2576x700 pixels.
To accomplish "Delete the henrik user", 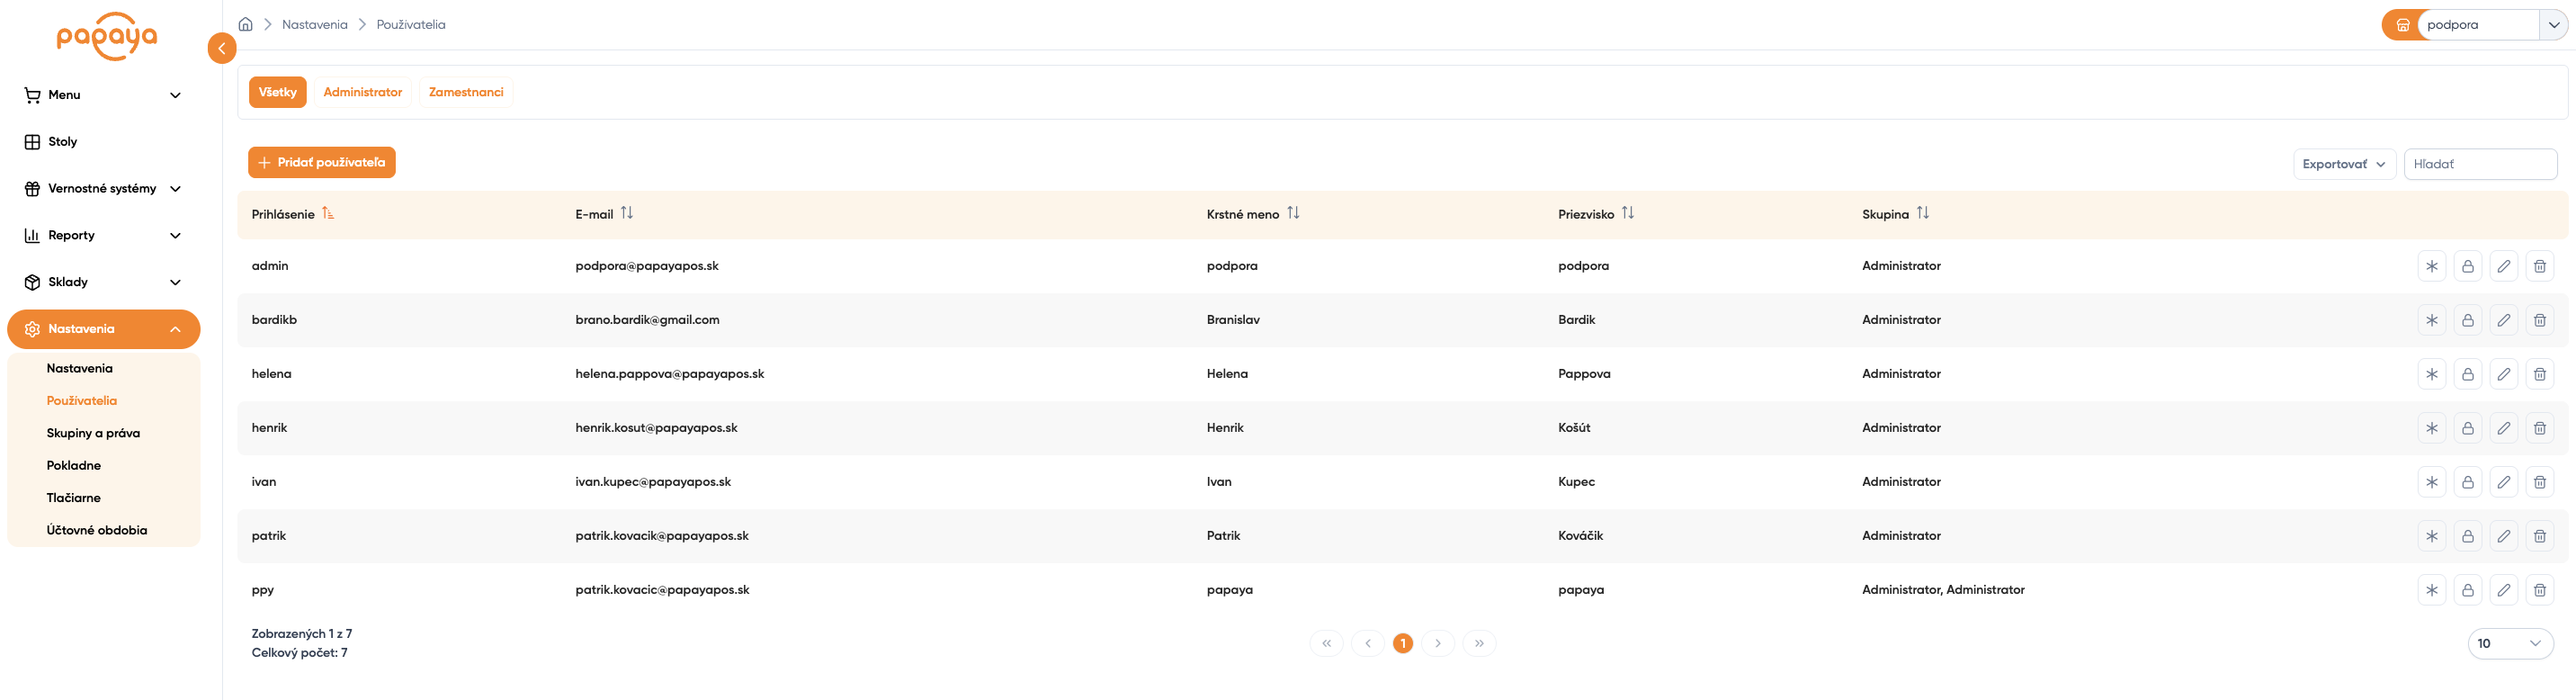I will 2539,428.
